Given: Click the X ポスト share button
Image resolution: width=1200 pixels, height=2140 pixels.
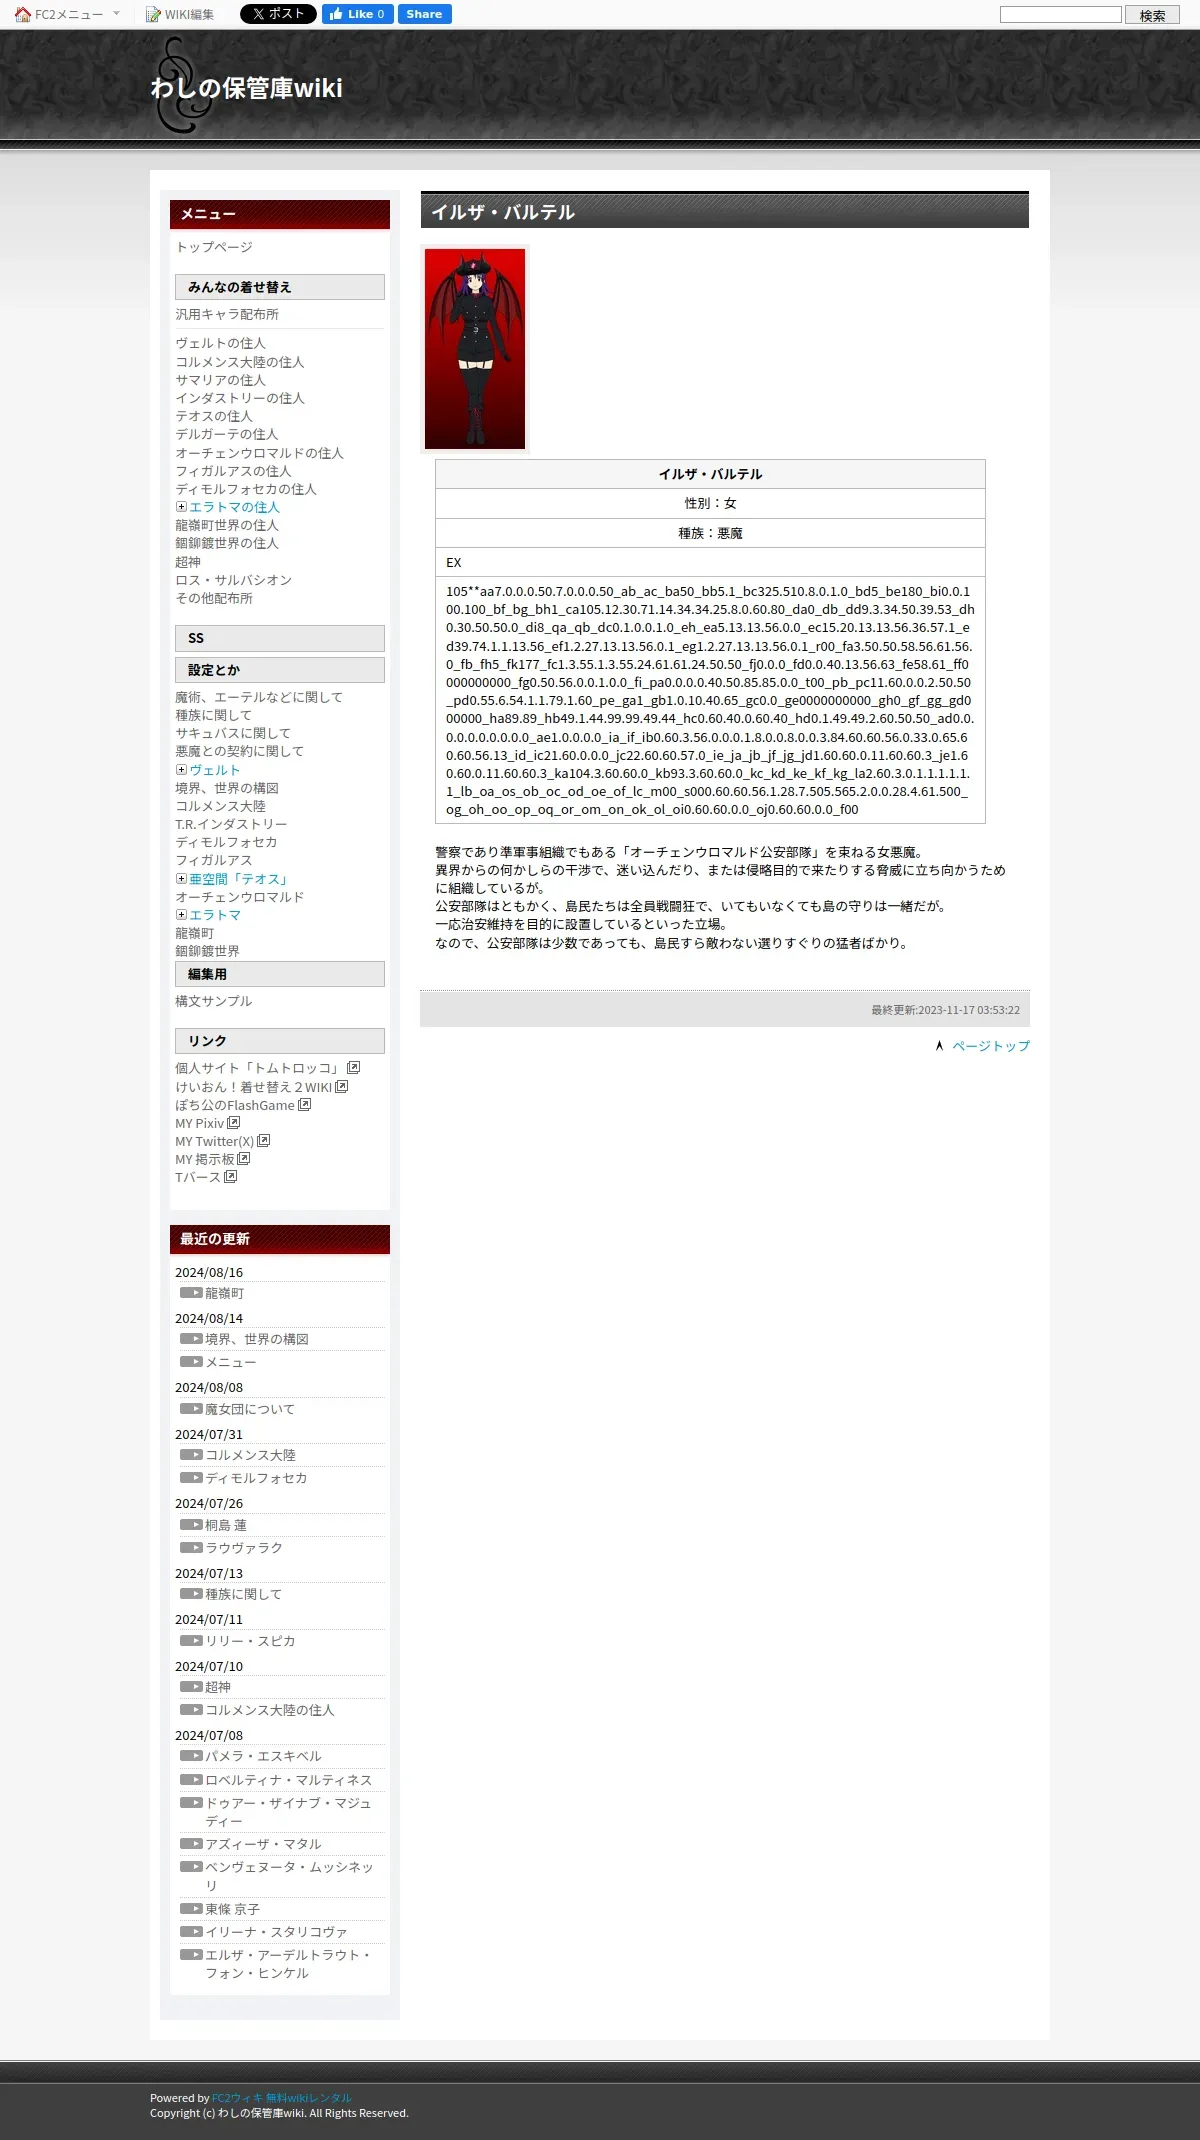Looking at the screenshot, I should (x=278, y=14).
